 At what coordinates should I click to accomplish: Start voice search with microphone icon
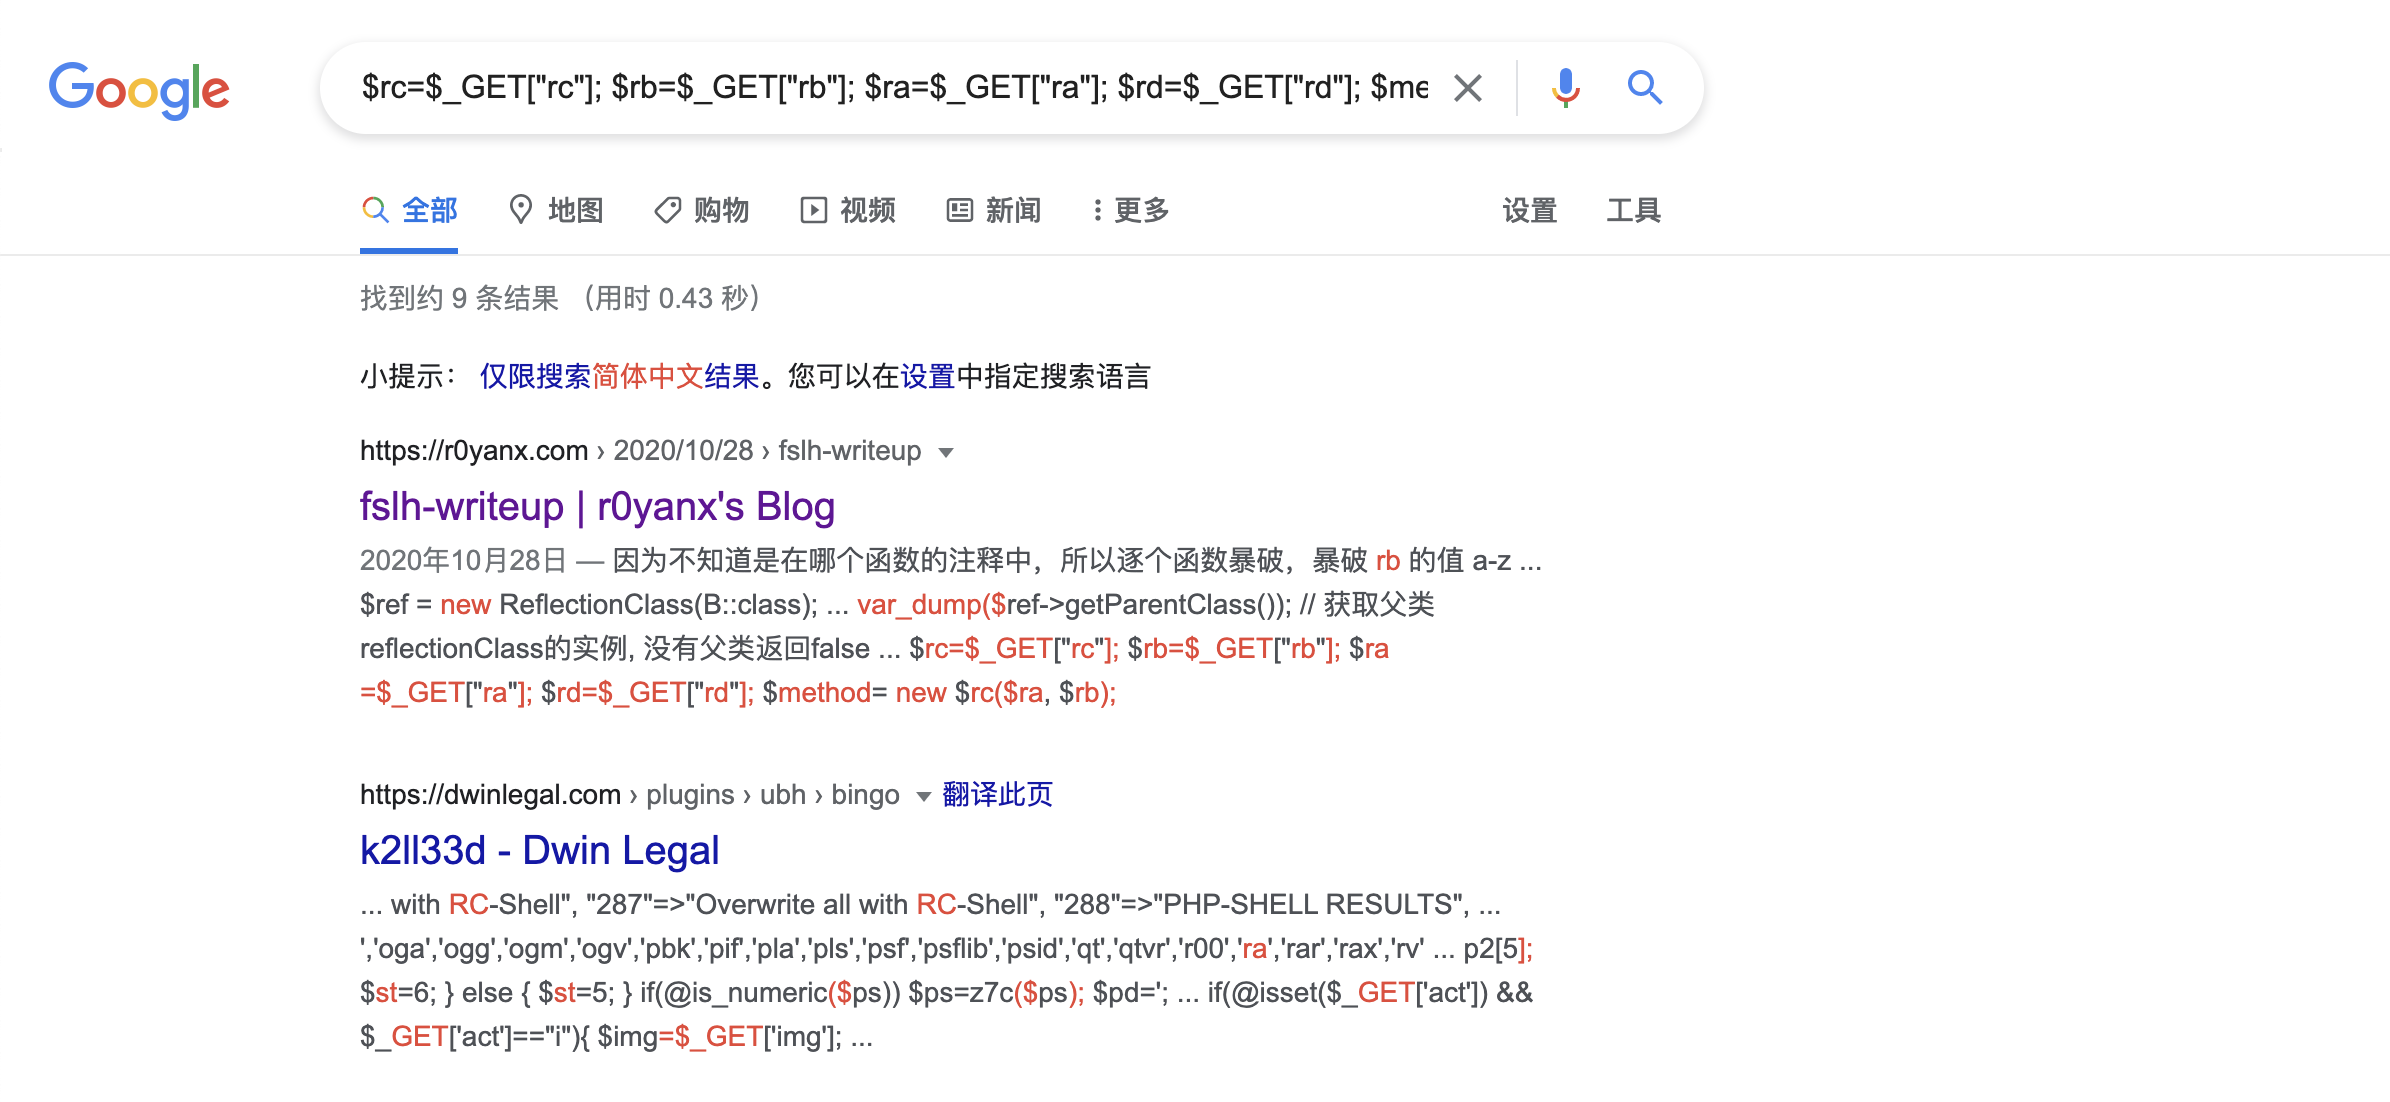tap(1565, 88)
